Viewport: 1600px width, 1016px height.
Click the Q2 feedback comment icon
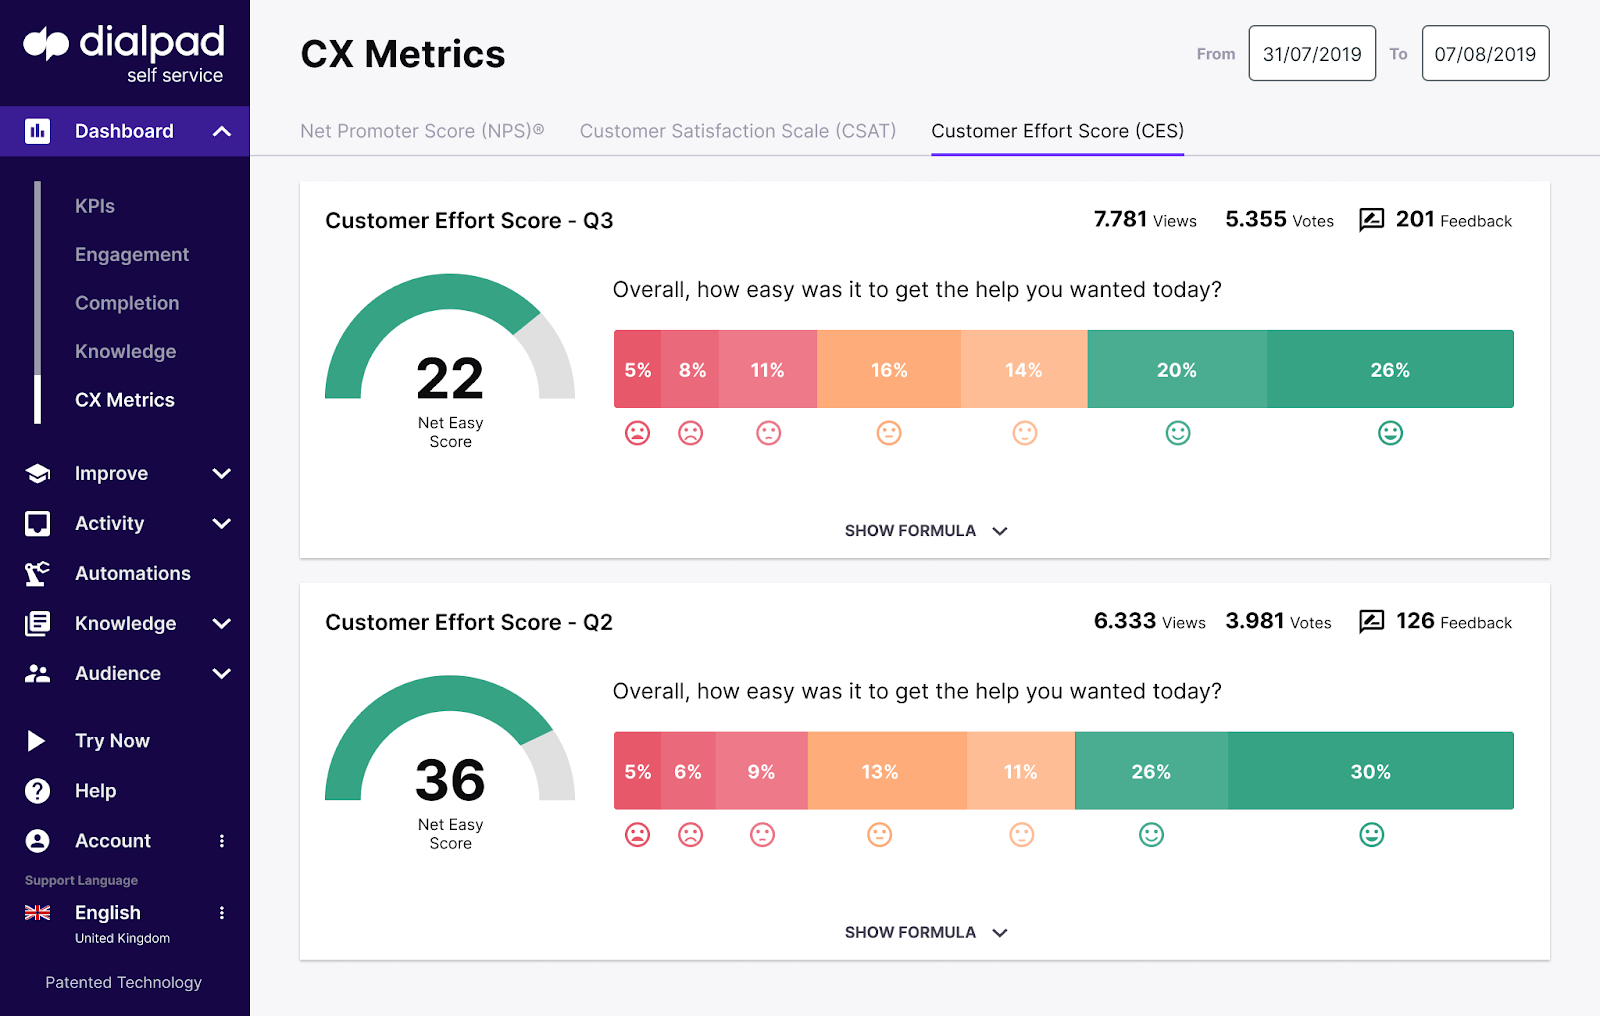point(1372,622)
